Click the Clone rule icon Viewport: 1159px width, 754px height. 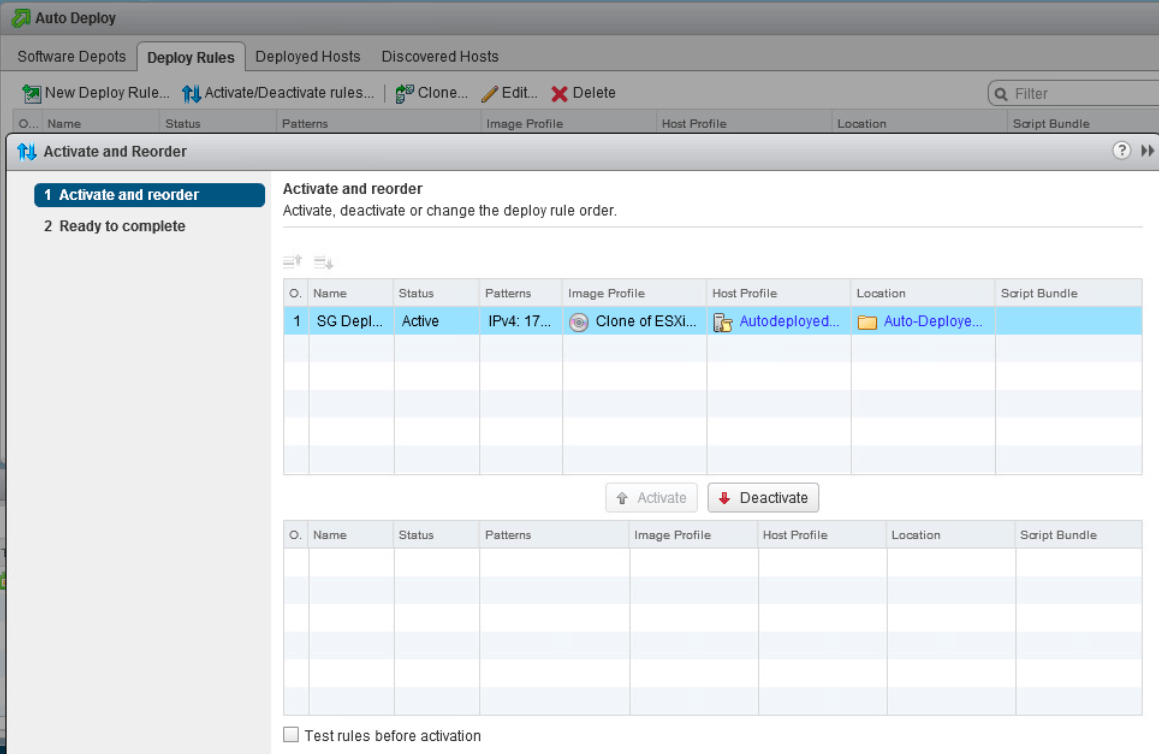click(404, 93)
